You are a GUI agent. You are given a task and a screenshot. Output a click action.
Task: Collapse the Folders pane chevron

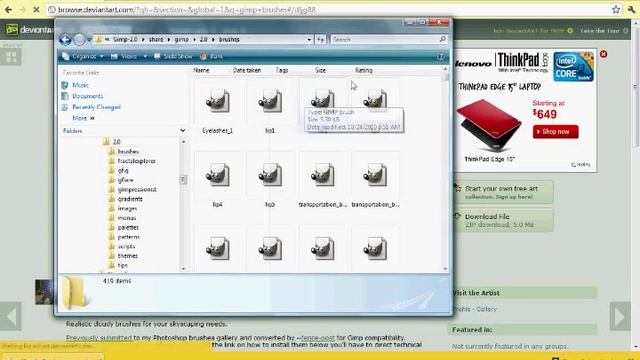pos(182,131)
